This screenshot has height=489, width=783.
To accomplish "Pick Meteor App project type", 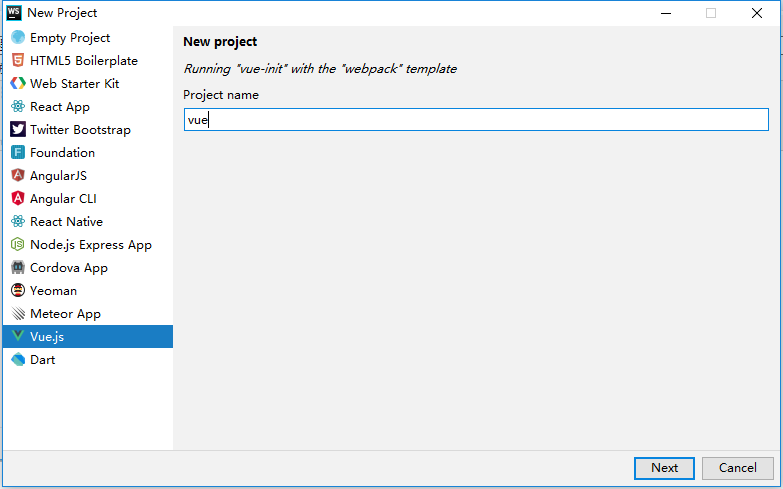I will tap(65, 314).
